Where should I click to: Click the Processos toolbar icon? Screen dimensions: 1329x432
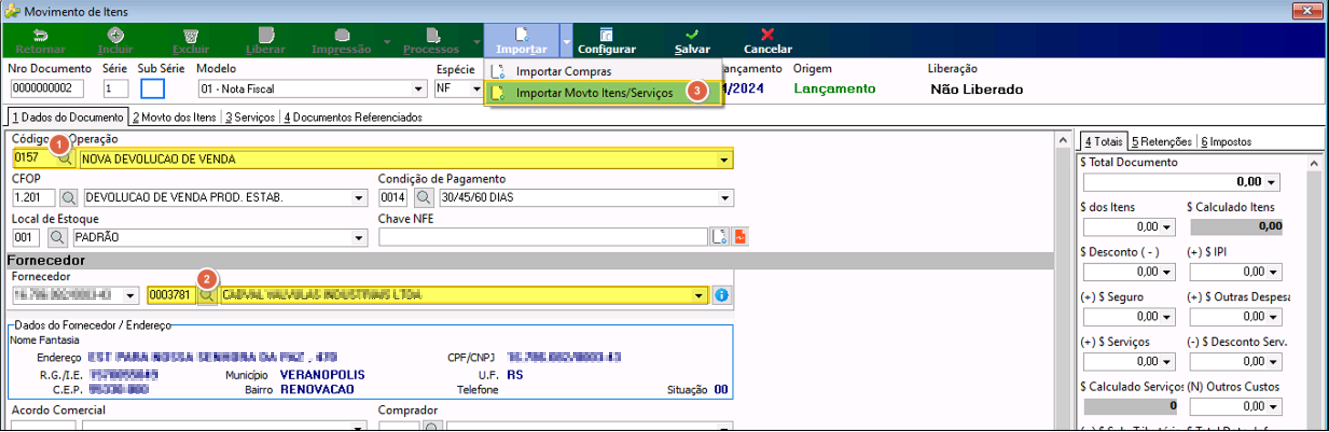pyautogui.click(x=431, y=34)
